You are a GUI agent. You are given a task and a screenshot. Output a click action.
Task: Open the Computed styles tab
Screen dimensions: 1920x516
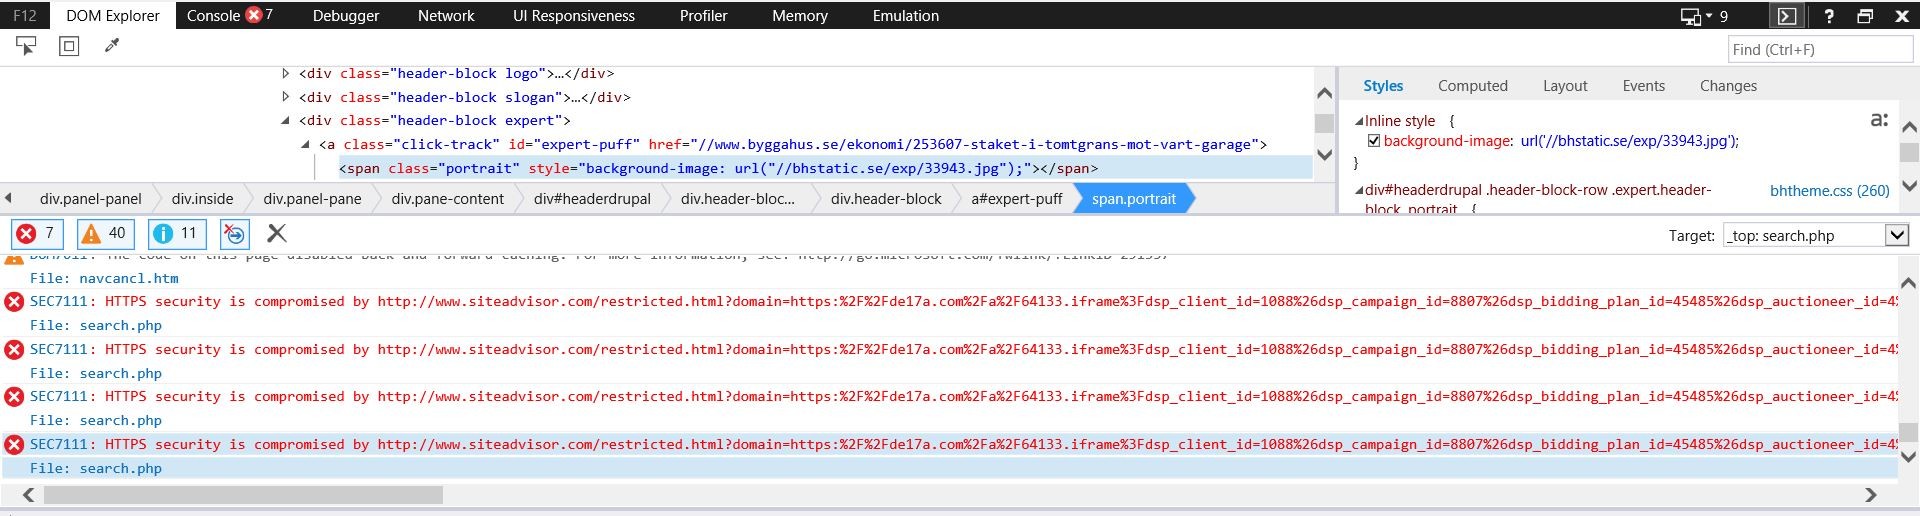pyautogui.click(x=1472, y=86)
